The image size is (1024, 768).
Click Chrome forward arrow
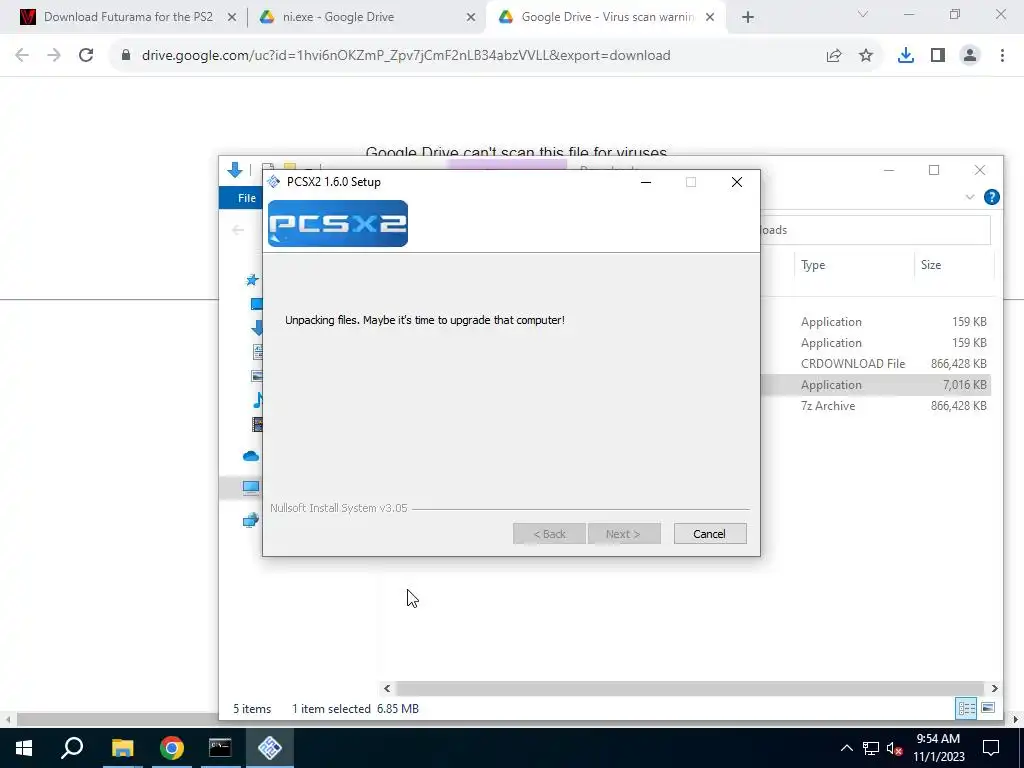[54, 56]
